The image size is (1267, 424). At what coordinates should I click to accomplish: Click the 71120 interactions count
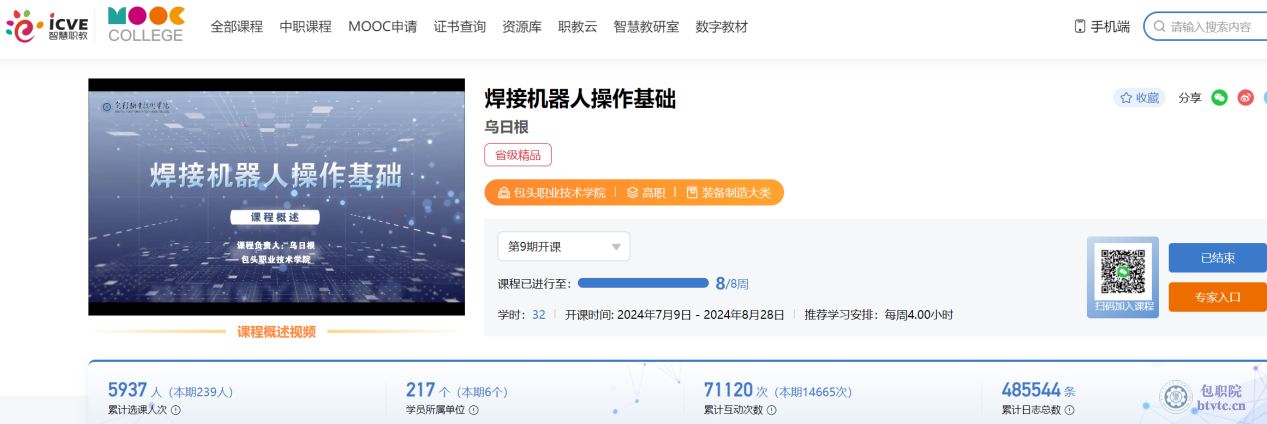click(729, 390)
